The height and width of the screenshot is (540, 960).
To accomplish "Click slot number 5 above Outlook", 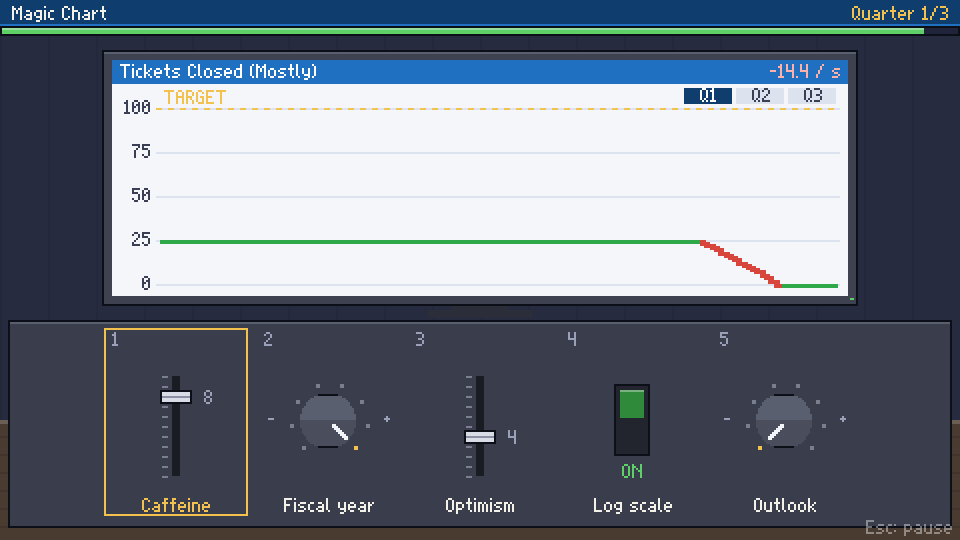I will coord(724,339).
